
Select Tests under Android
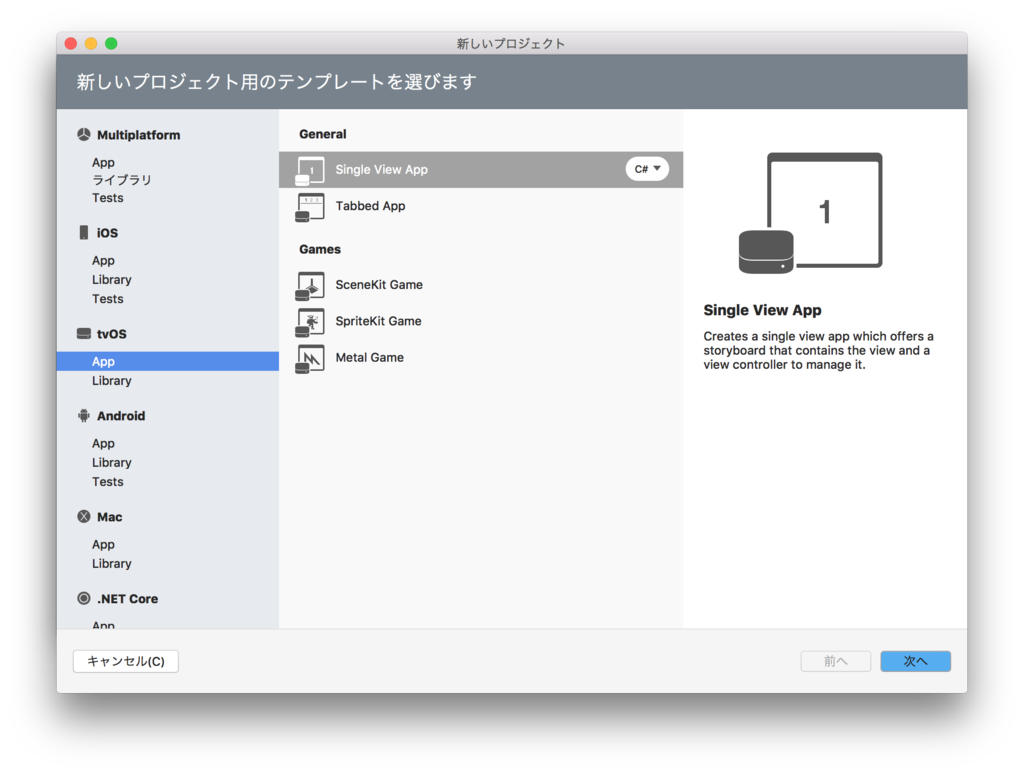pos(108,481)
